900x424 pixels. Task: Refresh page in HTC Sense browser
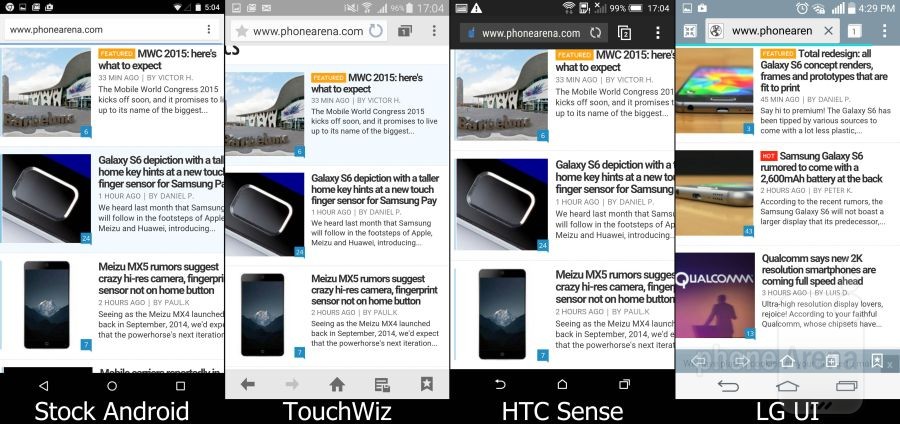click(596, 33)
